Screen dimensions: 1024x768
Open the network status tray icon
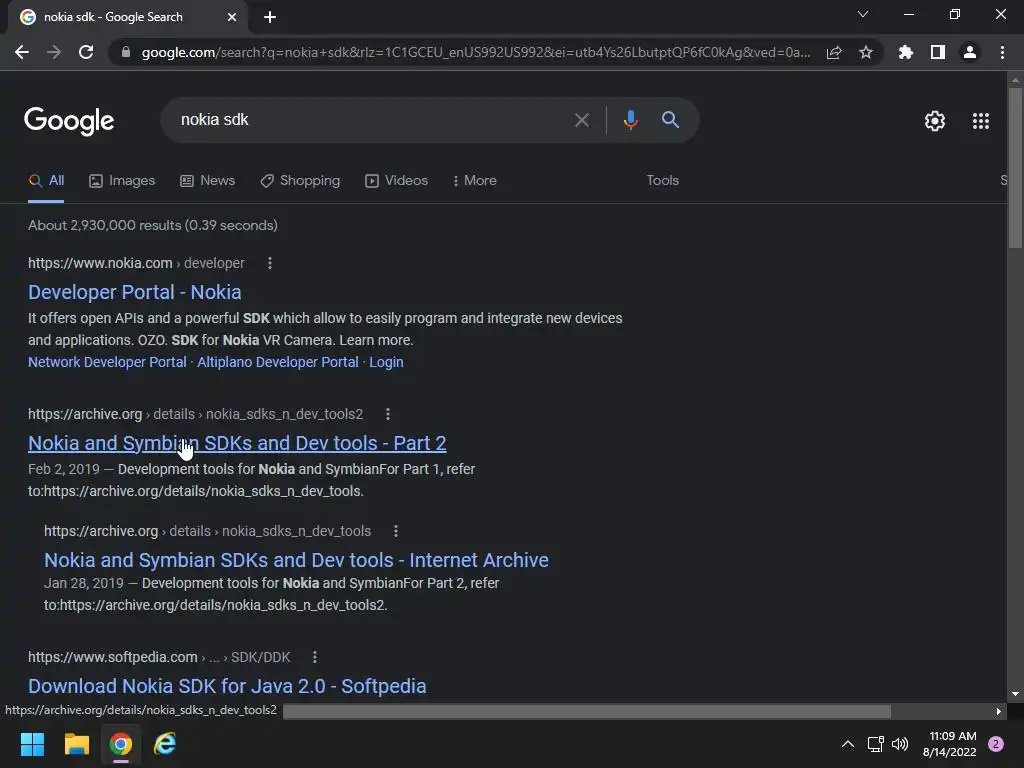tap(875, 744)
